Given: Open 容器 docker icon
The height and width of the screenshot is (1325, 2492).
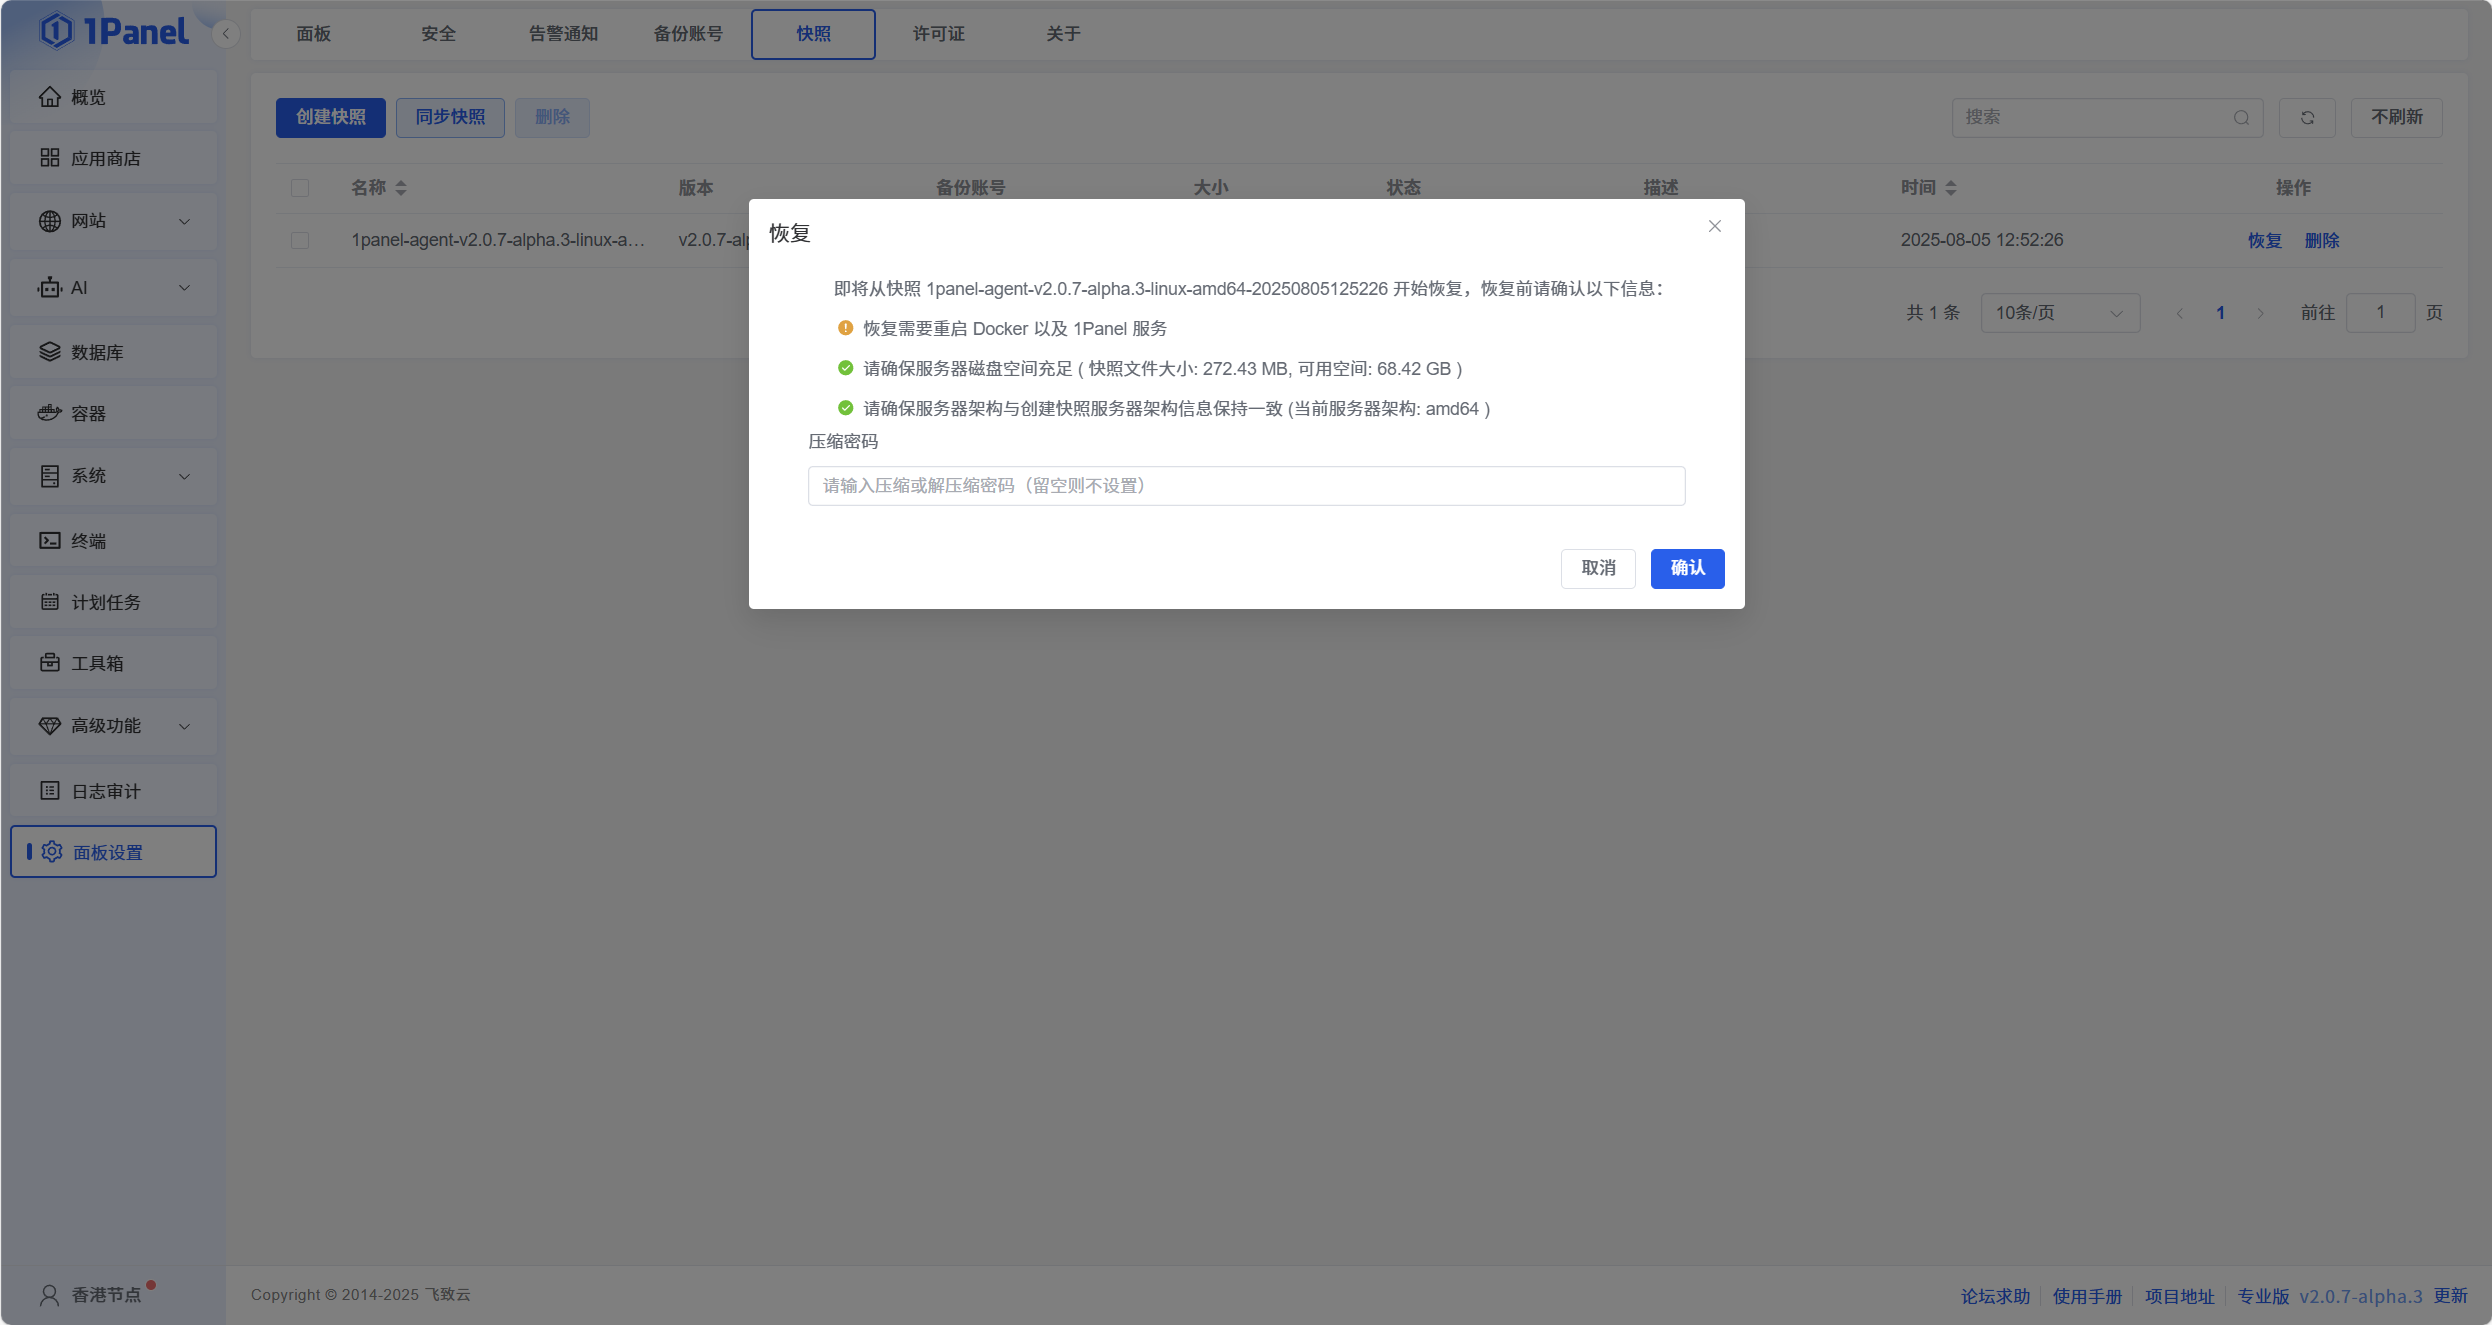Looking at the screenshot, I should pos(50,413).
